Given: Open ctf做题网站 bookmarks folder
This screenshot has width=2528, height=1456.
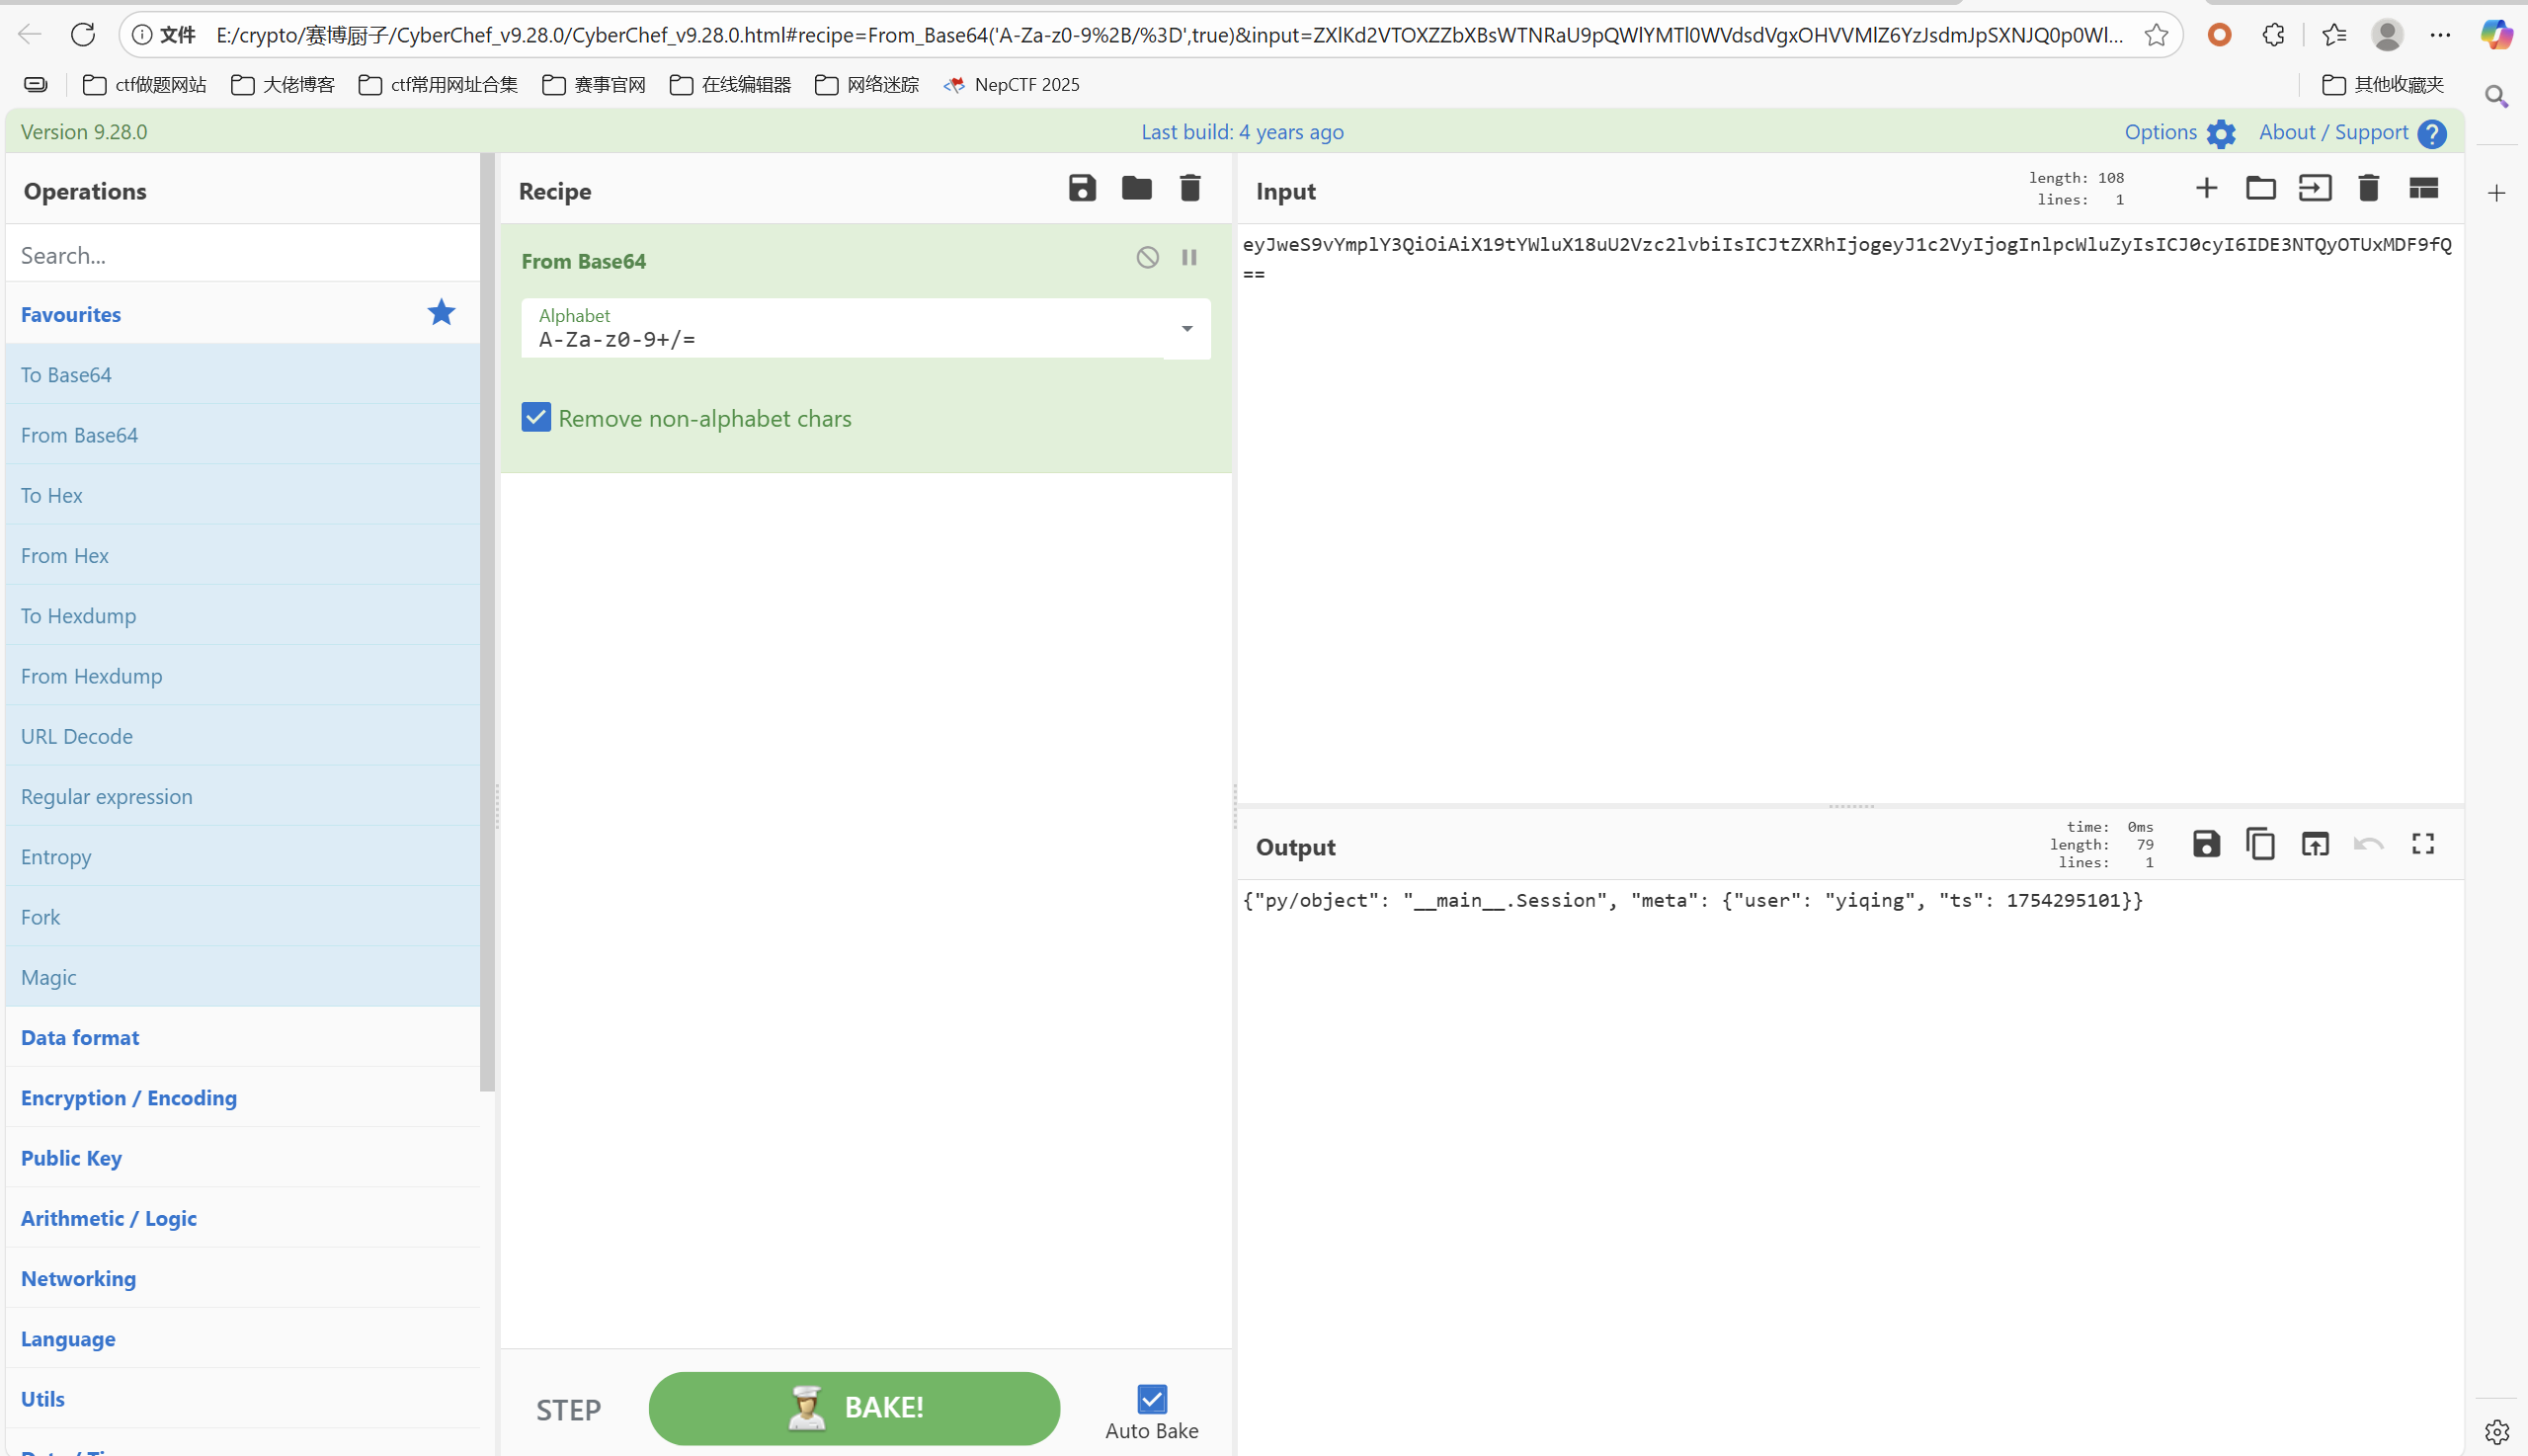Looking at the screenshot, I should [145, 85].
